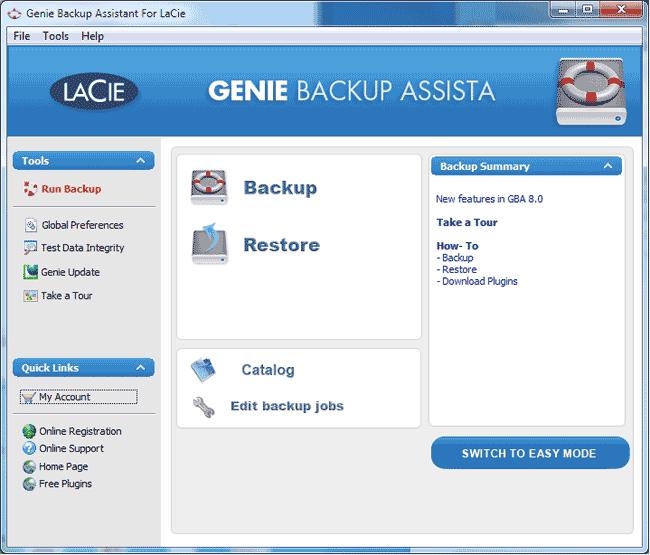The height and width of the screenshot is (555, 650).
Task: Open the Tools menu
Action: [x=56, y=36]
